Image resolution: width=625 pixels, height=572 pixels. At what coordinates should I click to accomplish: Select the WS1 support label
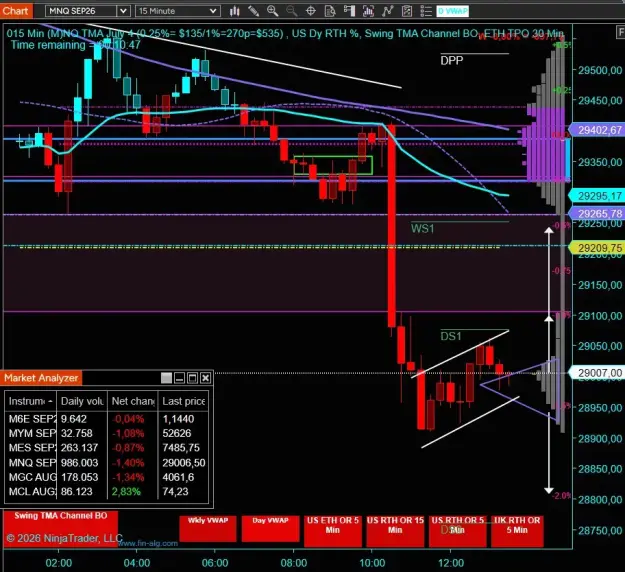click(423, 228)
